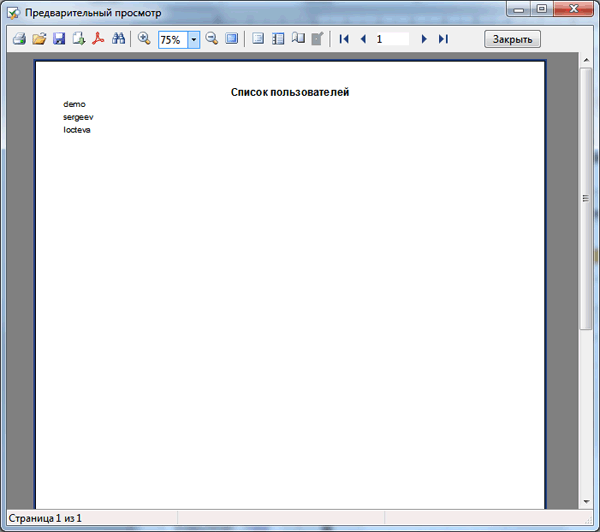The image size is (600, 532).
Task: Export the report to PDF
Action: (x=98, y=39)
